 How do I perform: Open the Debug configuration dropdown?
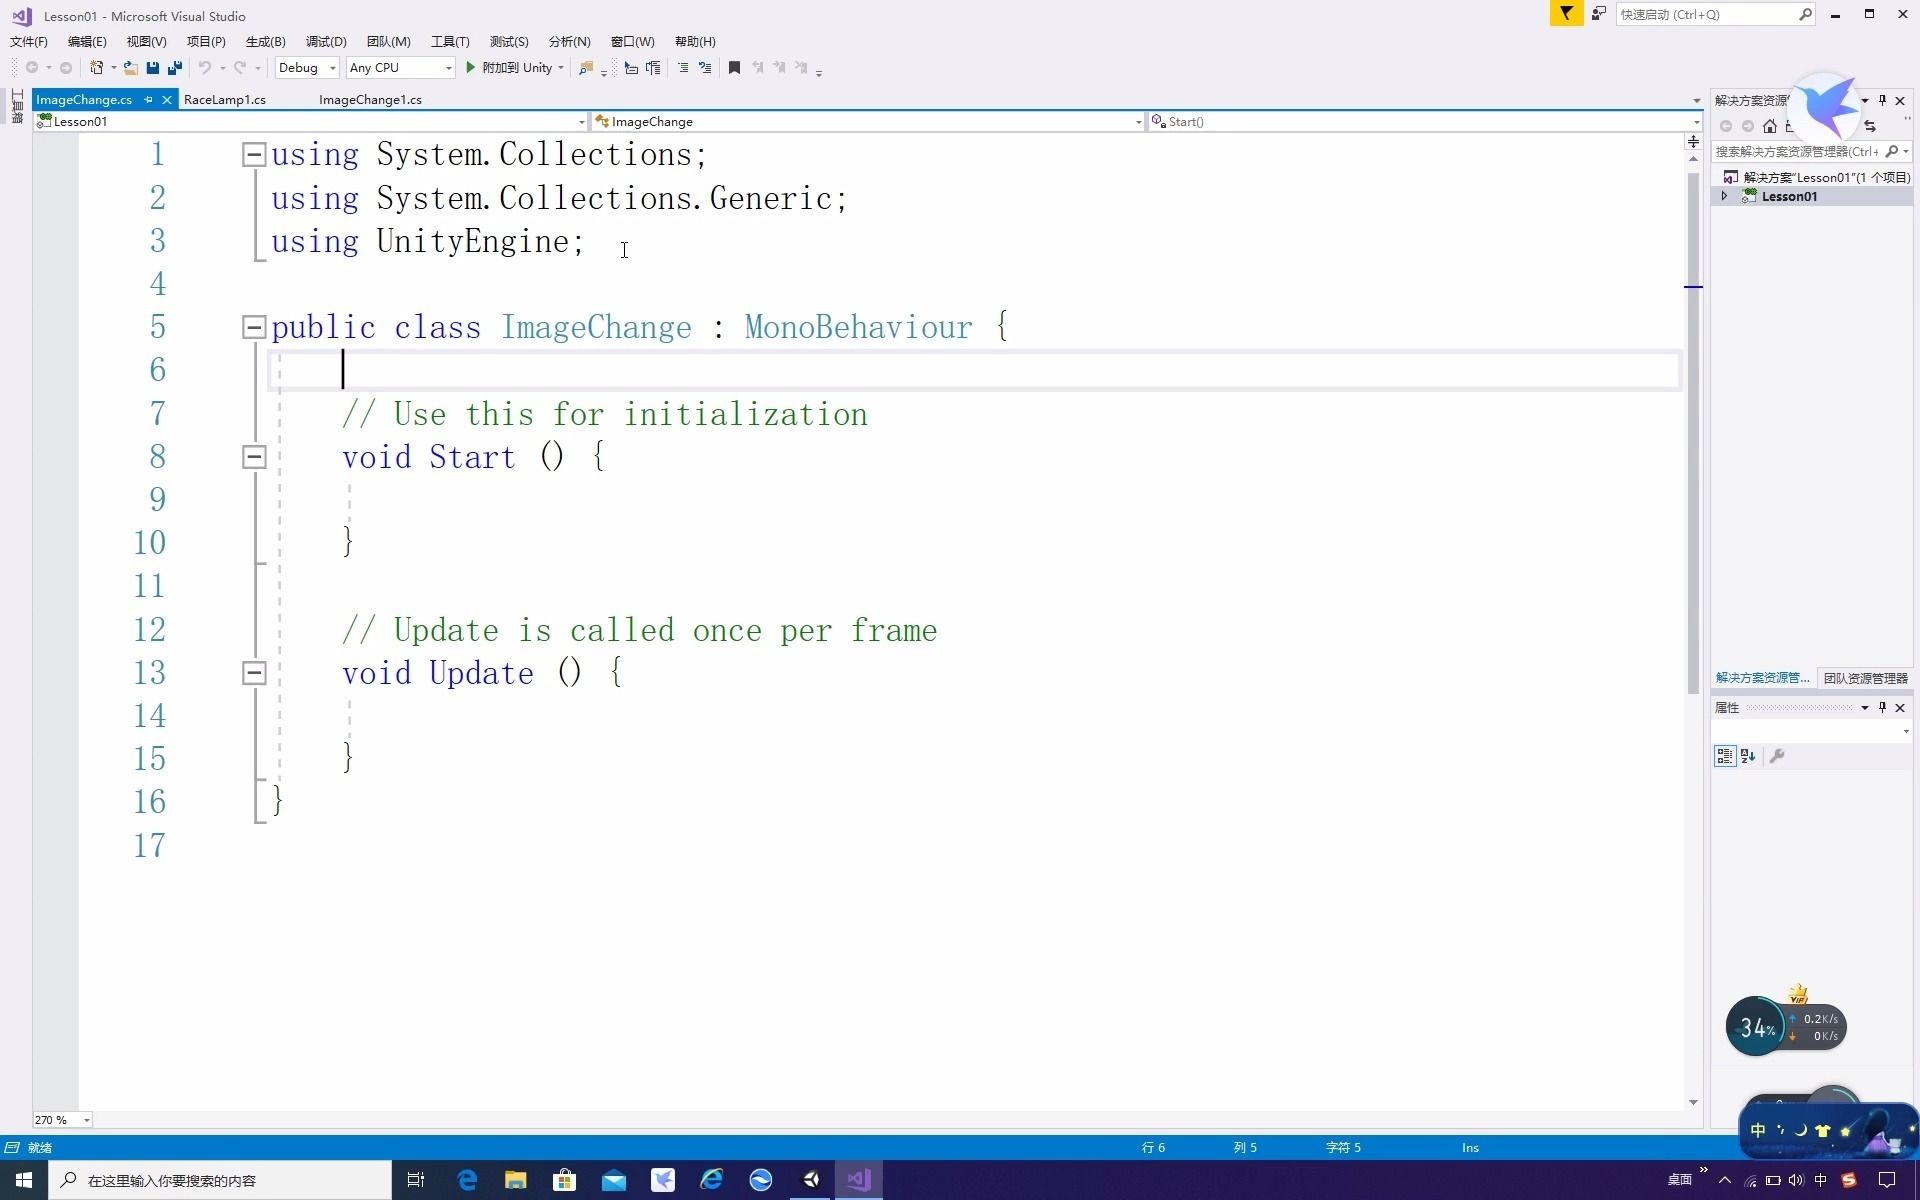click(307, 68)
